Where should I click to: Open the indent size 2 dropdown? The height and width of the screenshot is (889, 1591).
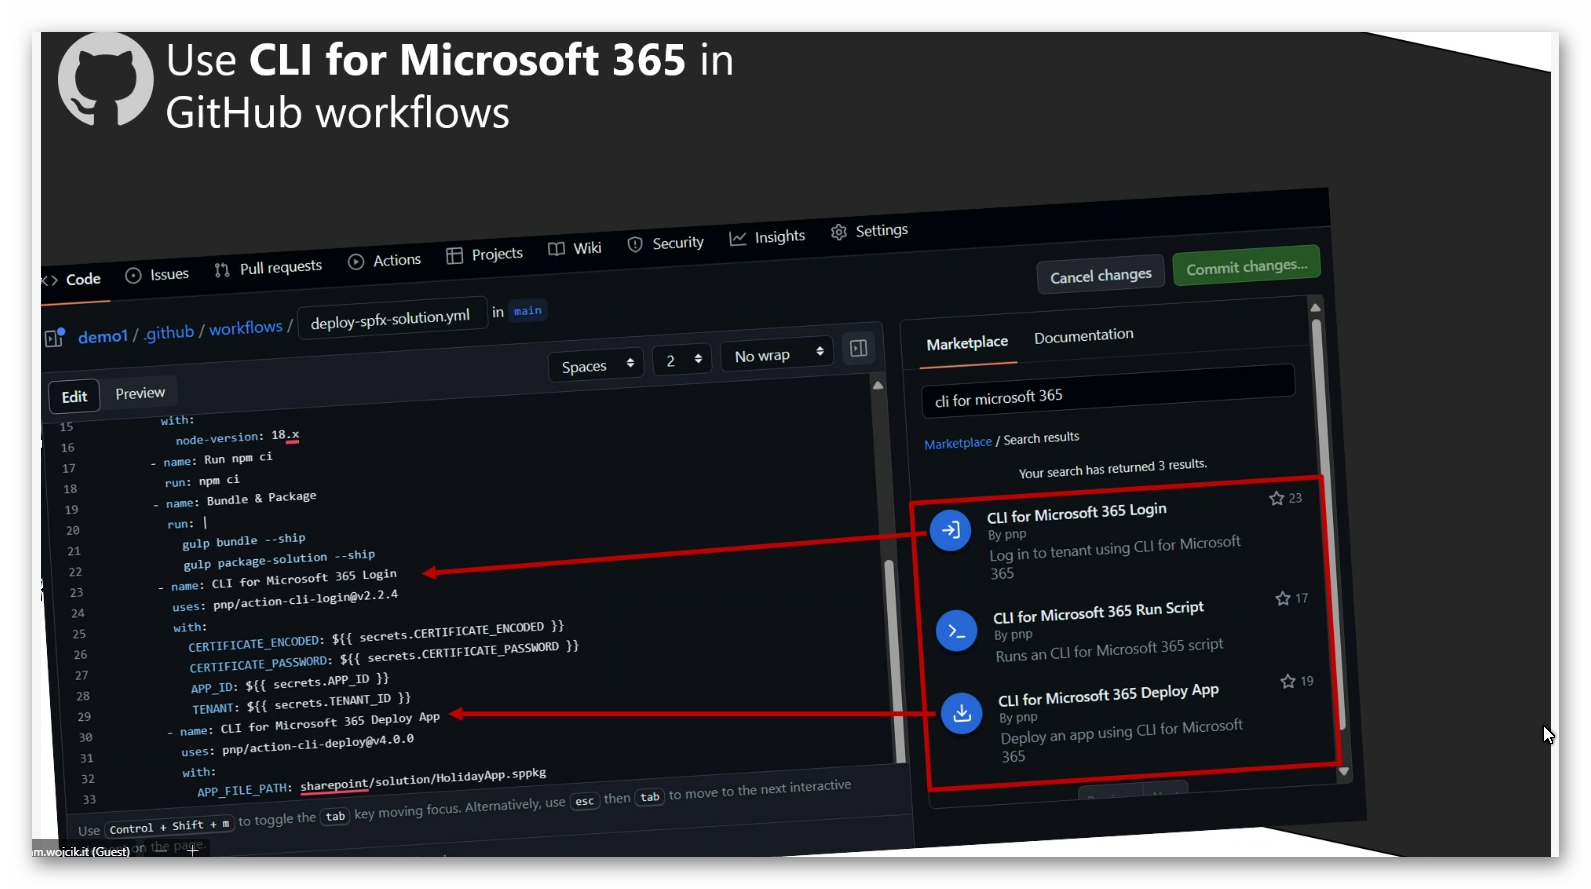[682, 359]
